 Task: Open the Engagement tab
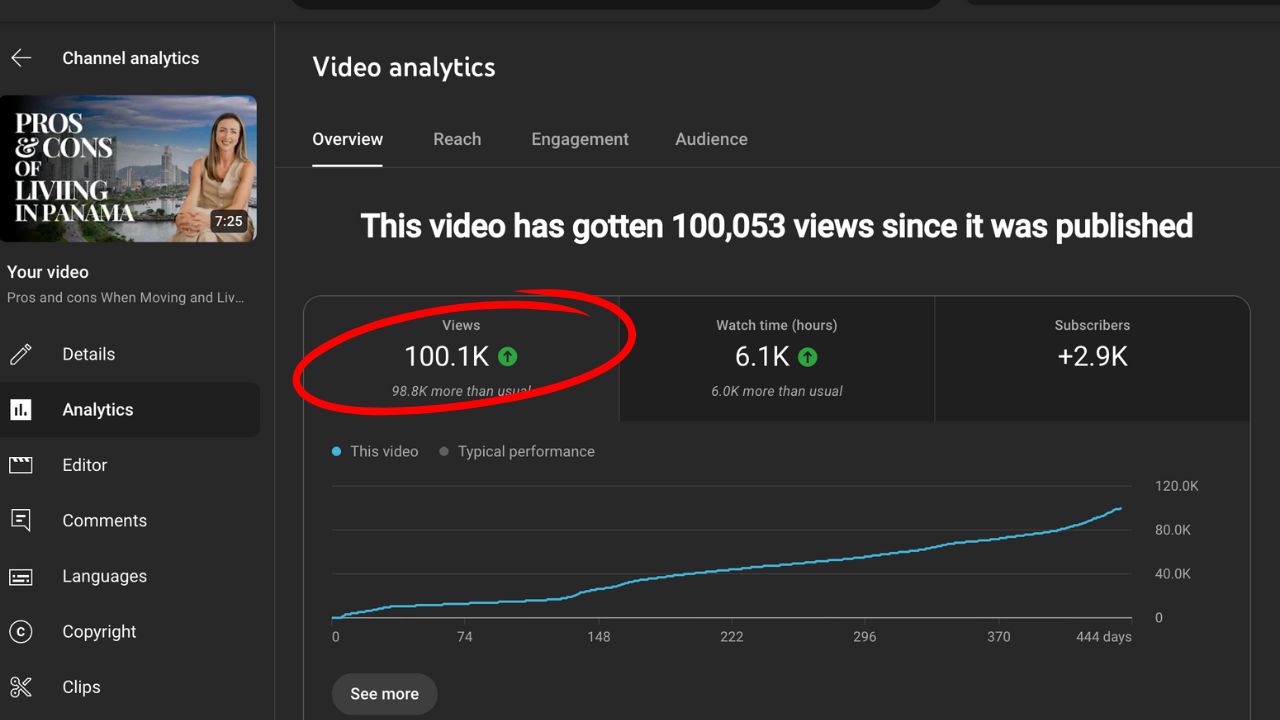click(x=580, y=140)
